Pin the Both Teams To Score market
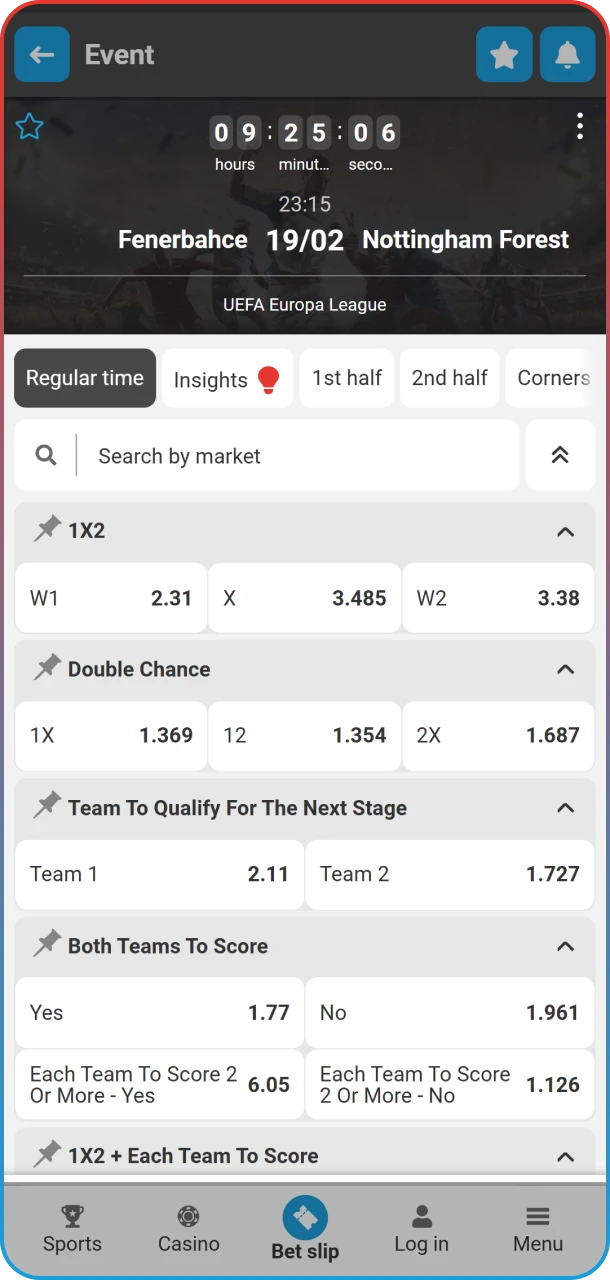The width and height of the screenshot is (610, 1280). (45, 945)
